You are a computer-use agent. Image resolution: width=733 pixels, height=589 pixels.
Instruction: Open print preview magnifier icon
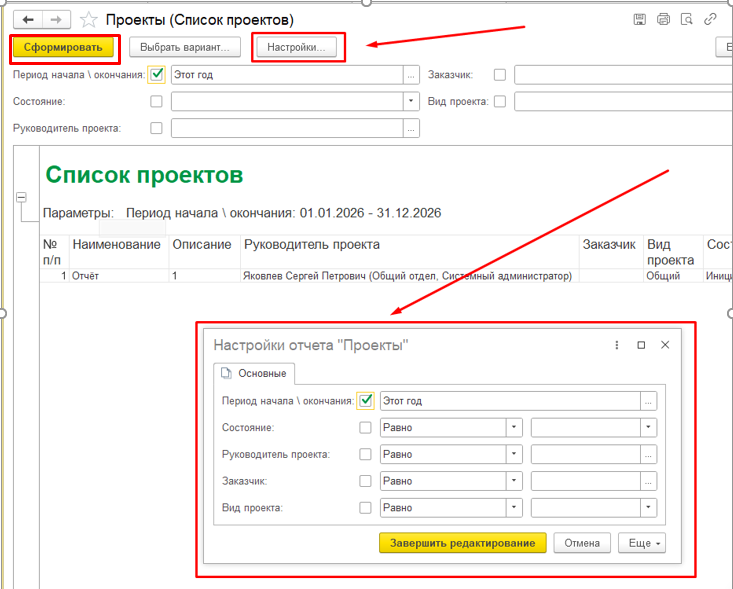click(x=687, y=19)
